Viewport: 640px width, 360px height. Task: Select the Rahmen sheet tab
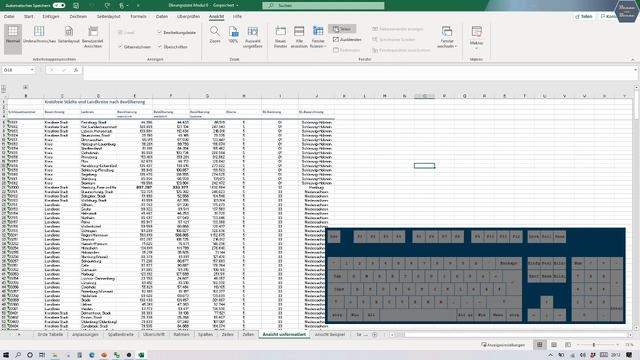coord(181,335)
